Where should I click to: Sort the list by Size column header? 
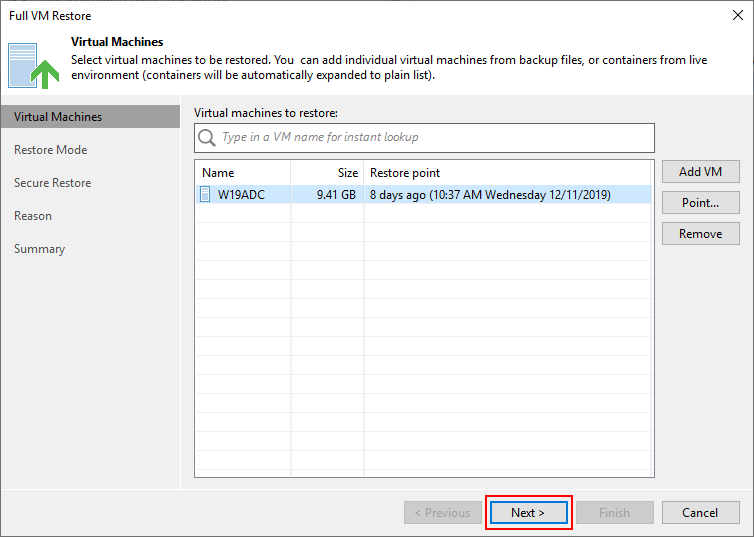click(x=327, y=173)
